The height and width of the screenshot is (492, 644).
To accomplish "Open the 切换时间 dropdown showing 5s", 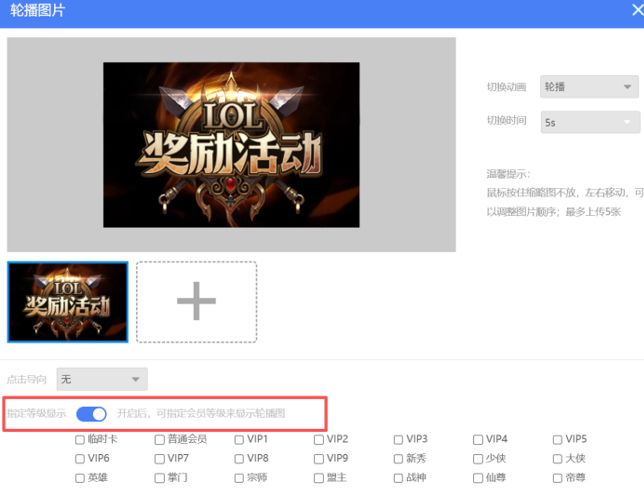I will [x=590, y=122].
